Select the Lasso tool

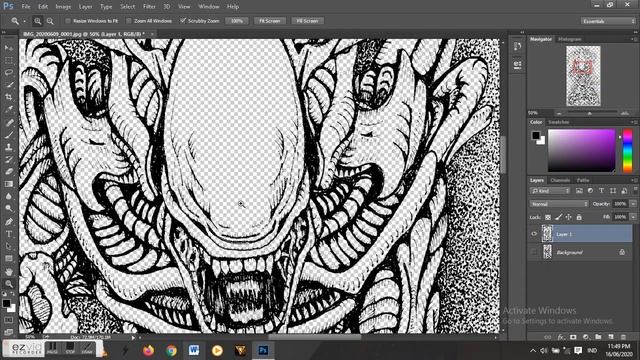coord(9,73)
